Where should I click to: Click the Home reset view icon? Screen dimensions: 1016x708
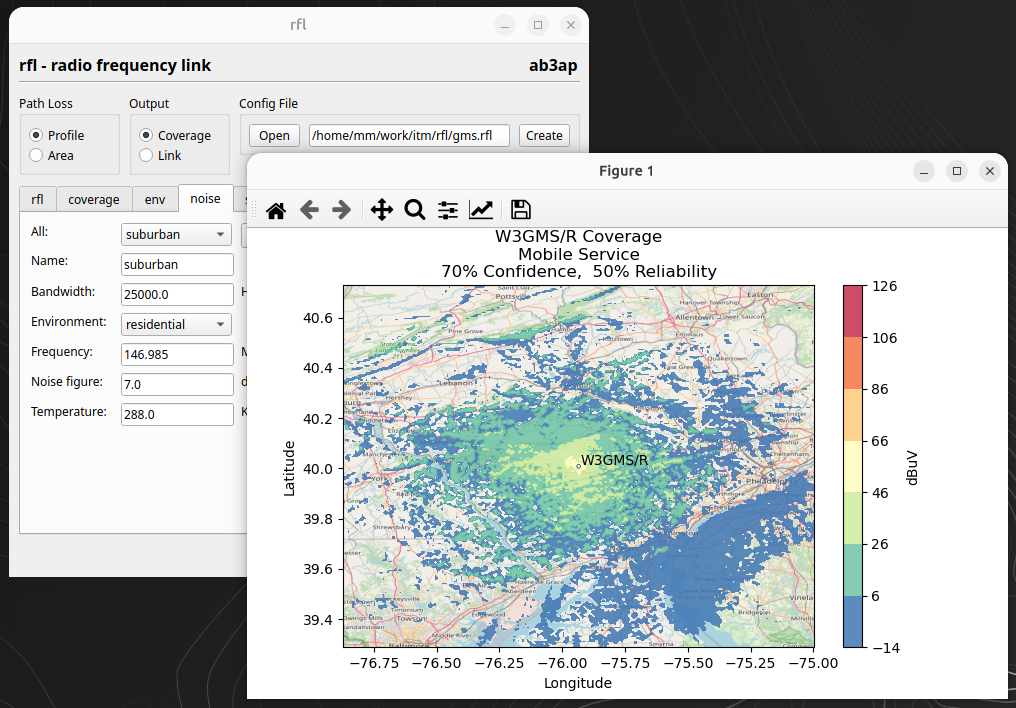[x=276, y=210]
